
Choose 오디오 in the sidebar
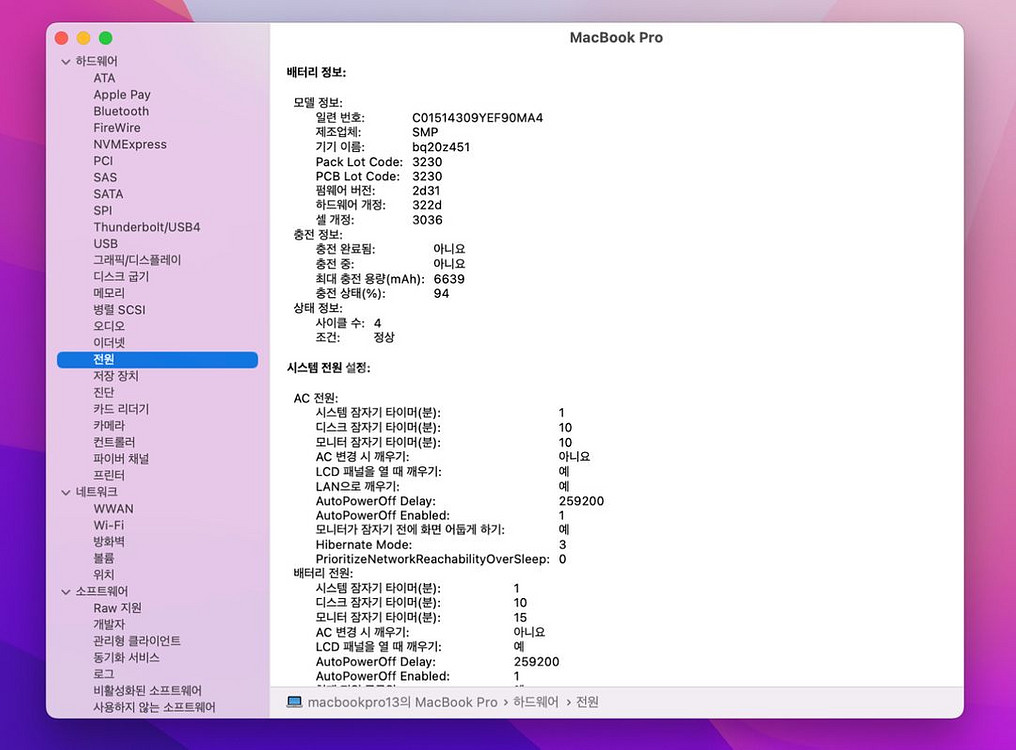(x=109, y=326)
